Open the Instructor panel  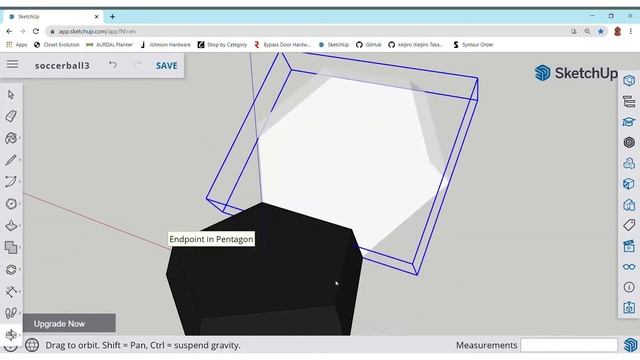pyautogui.click(x=629, y=122)
